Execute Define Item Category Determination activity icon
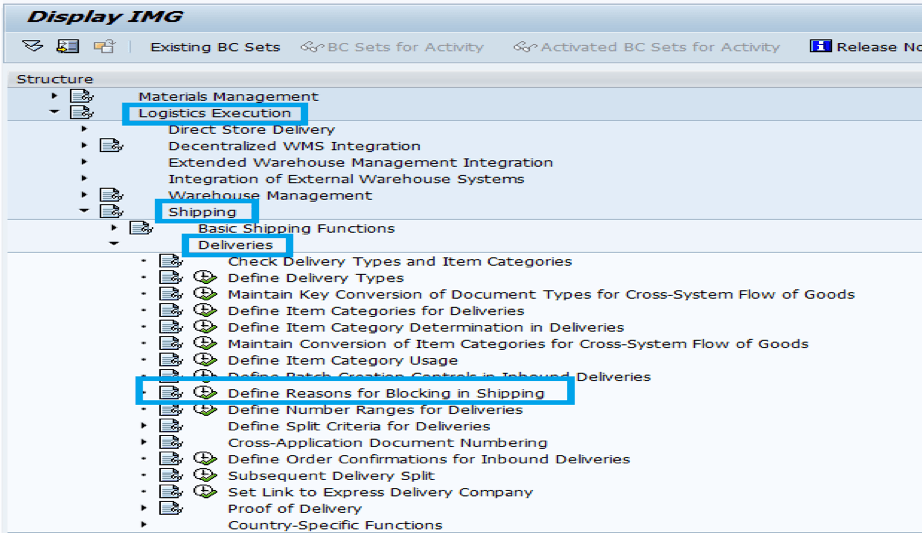This screenshot has width=922, height=533. [x=205, y=327]
